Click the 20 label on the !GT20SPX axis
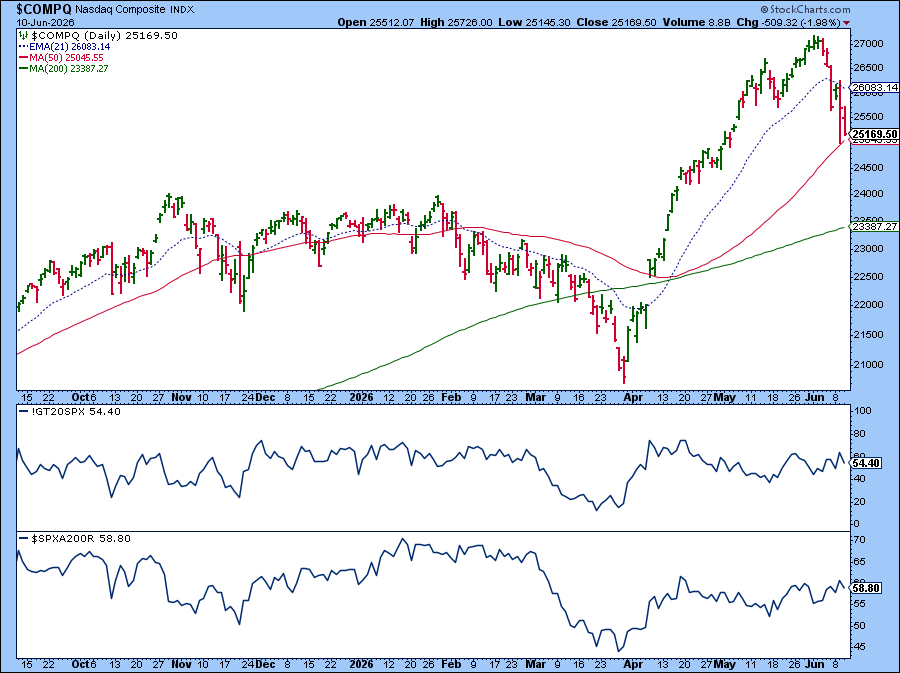Viewport: 900px width, 673px height. (x=861, y=501)
